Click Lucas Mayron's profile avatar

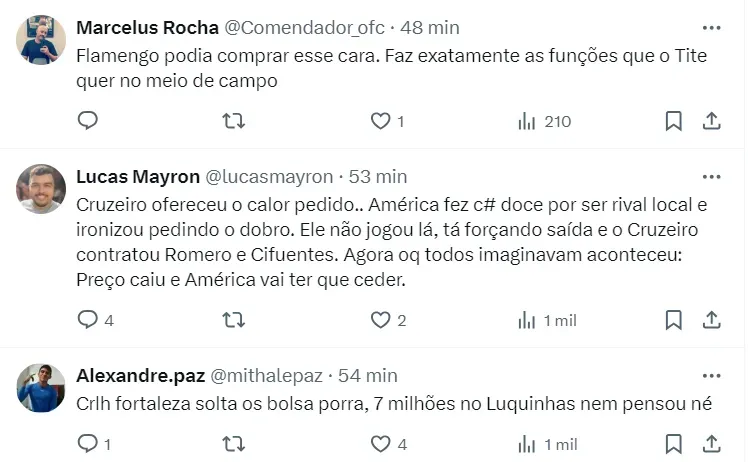42,189
